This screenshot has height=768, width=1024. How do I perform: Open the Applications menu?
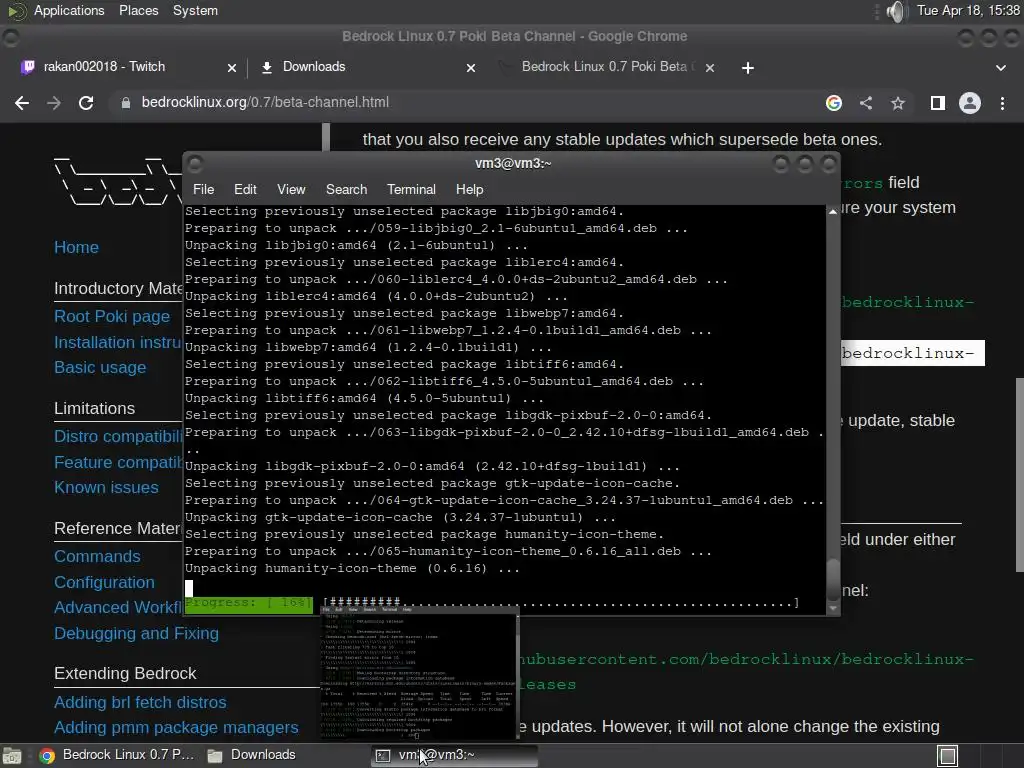[x=69, y=11]
